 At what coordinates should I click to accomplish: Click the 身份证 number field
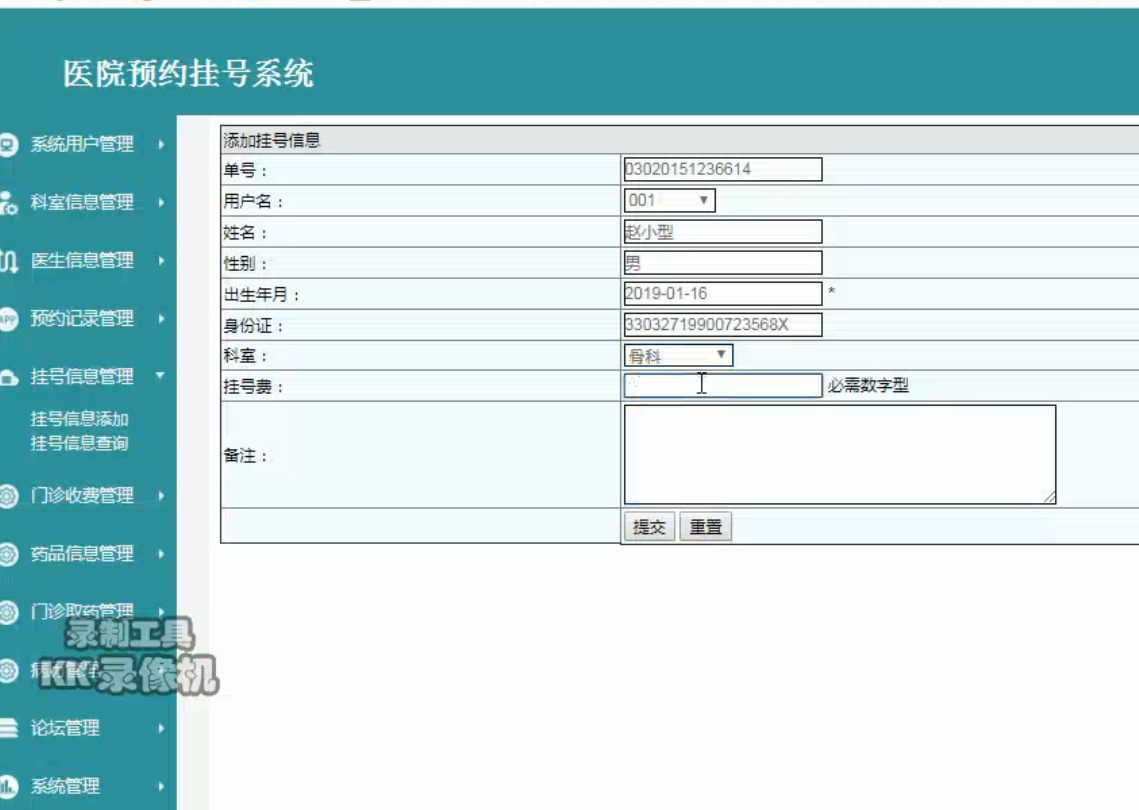coord(723,325)
